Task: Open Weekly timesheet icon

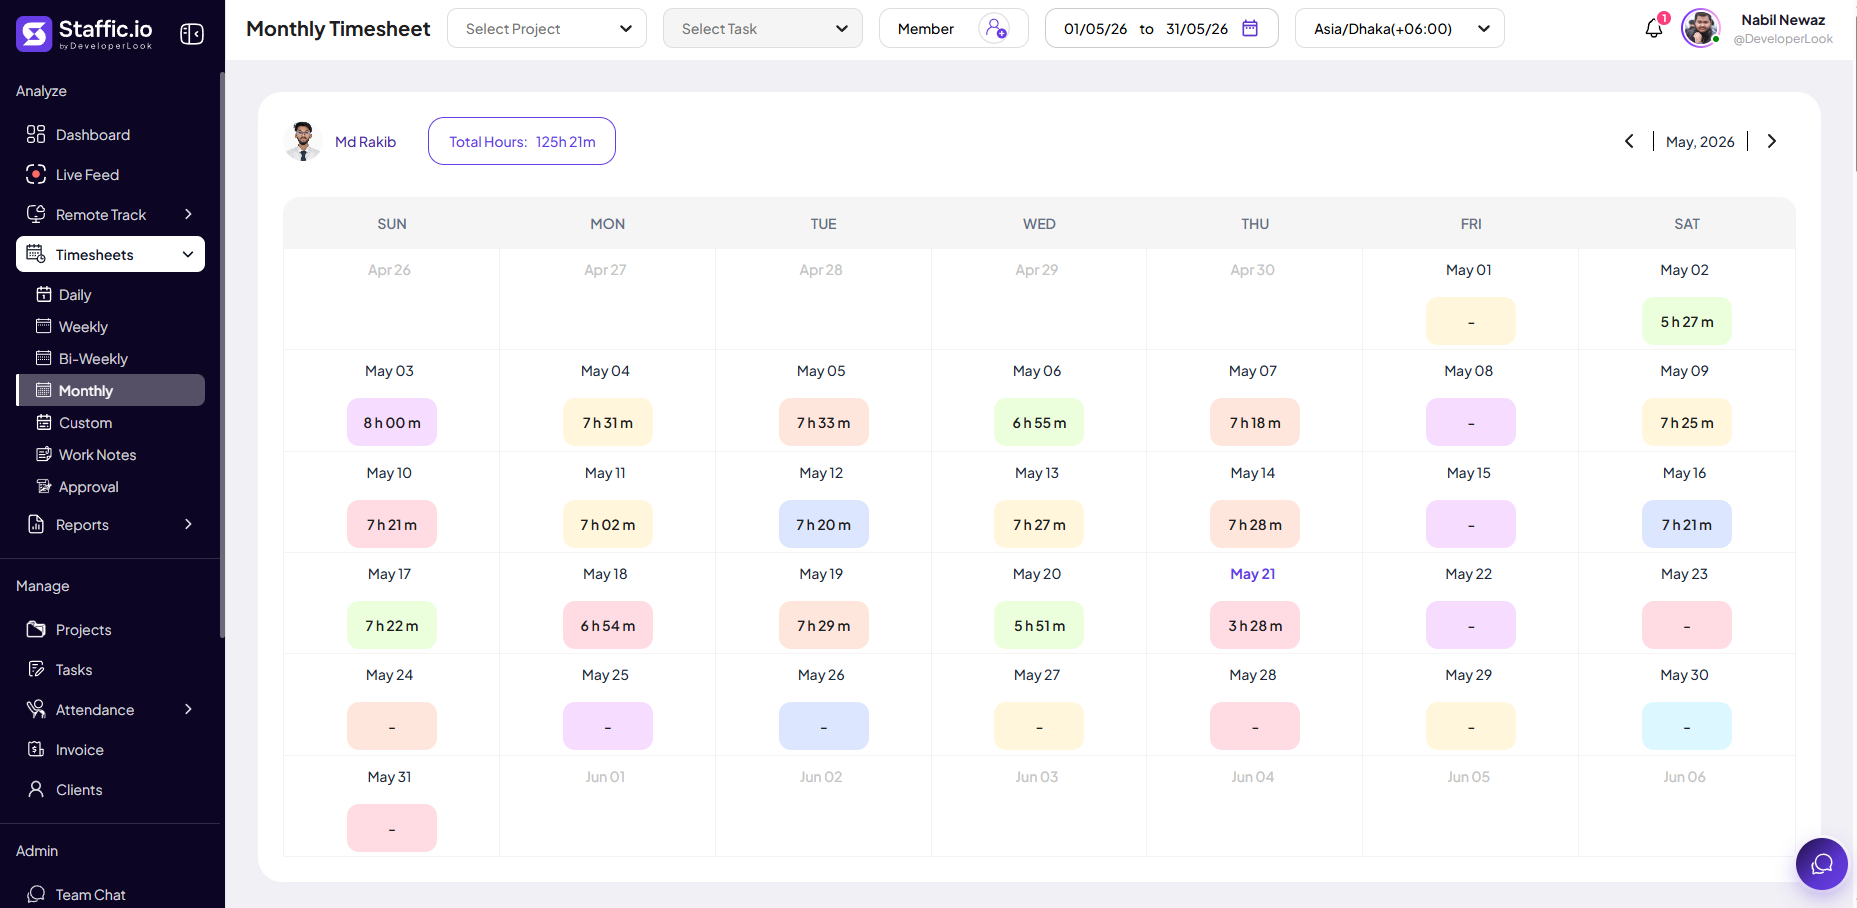Action: (x=44, y=326)
